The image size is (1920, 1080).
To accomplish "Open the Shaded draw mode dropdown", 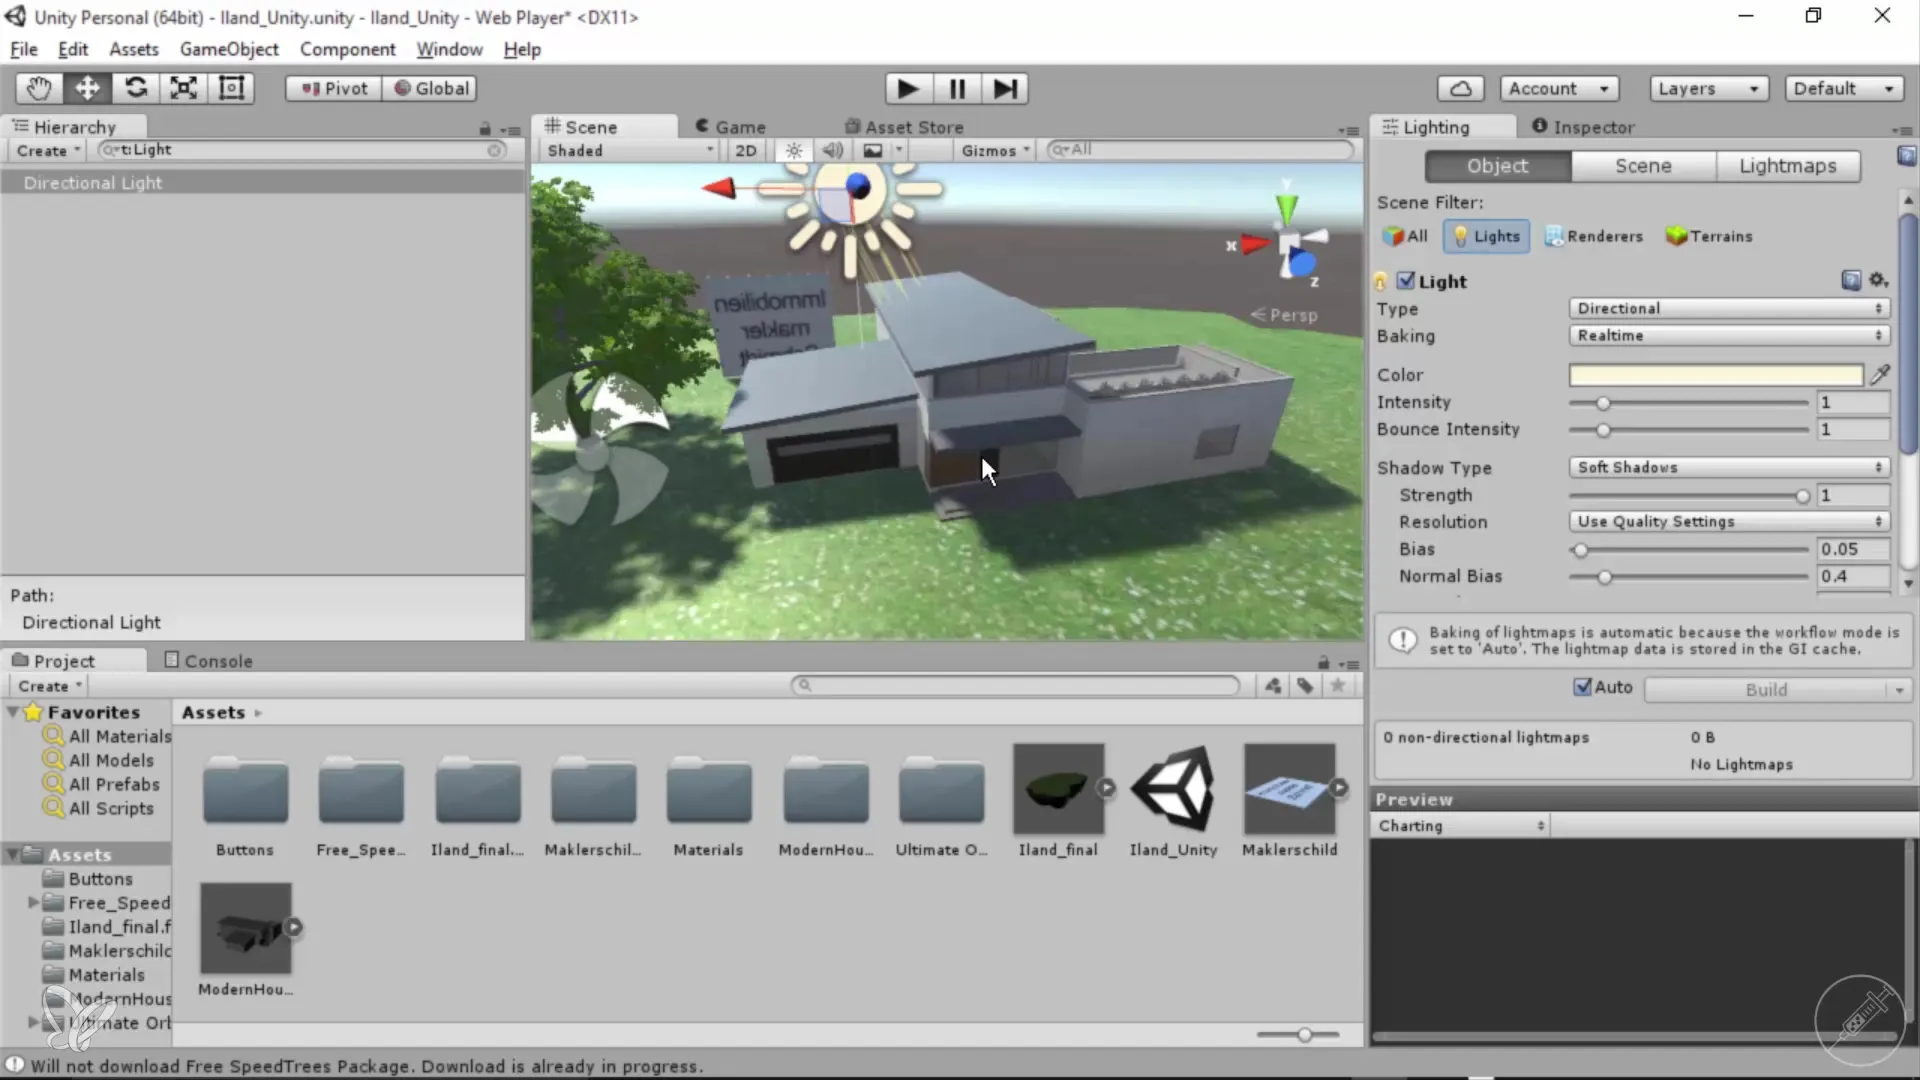I will pos(630,150).
